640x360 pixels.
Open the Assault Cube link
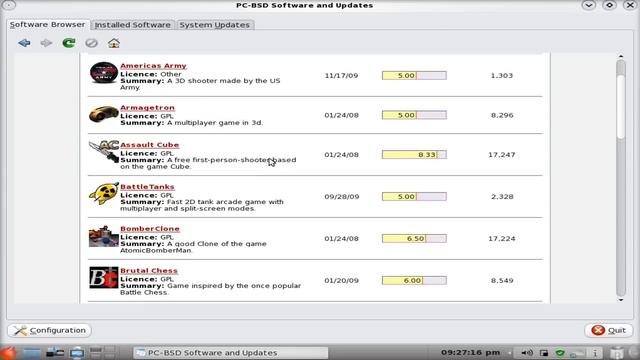pos(149,145)
